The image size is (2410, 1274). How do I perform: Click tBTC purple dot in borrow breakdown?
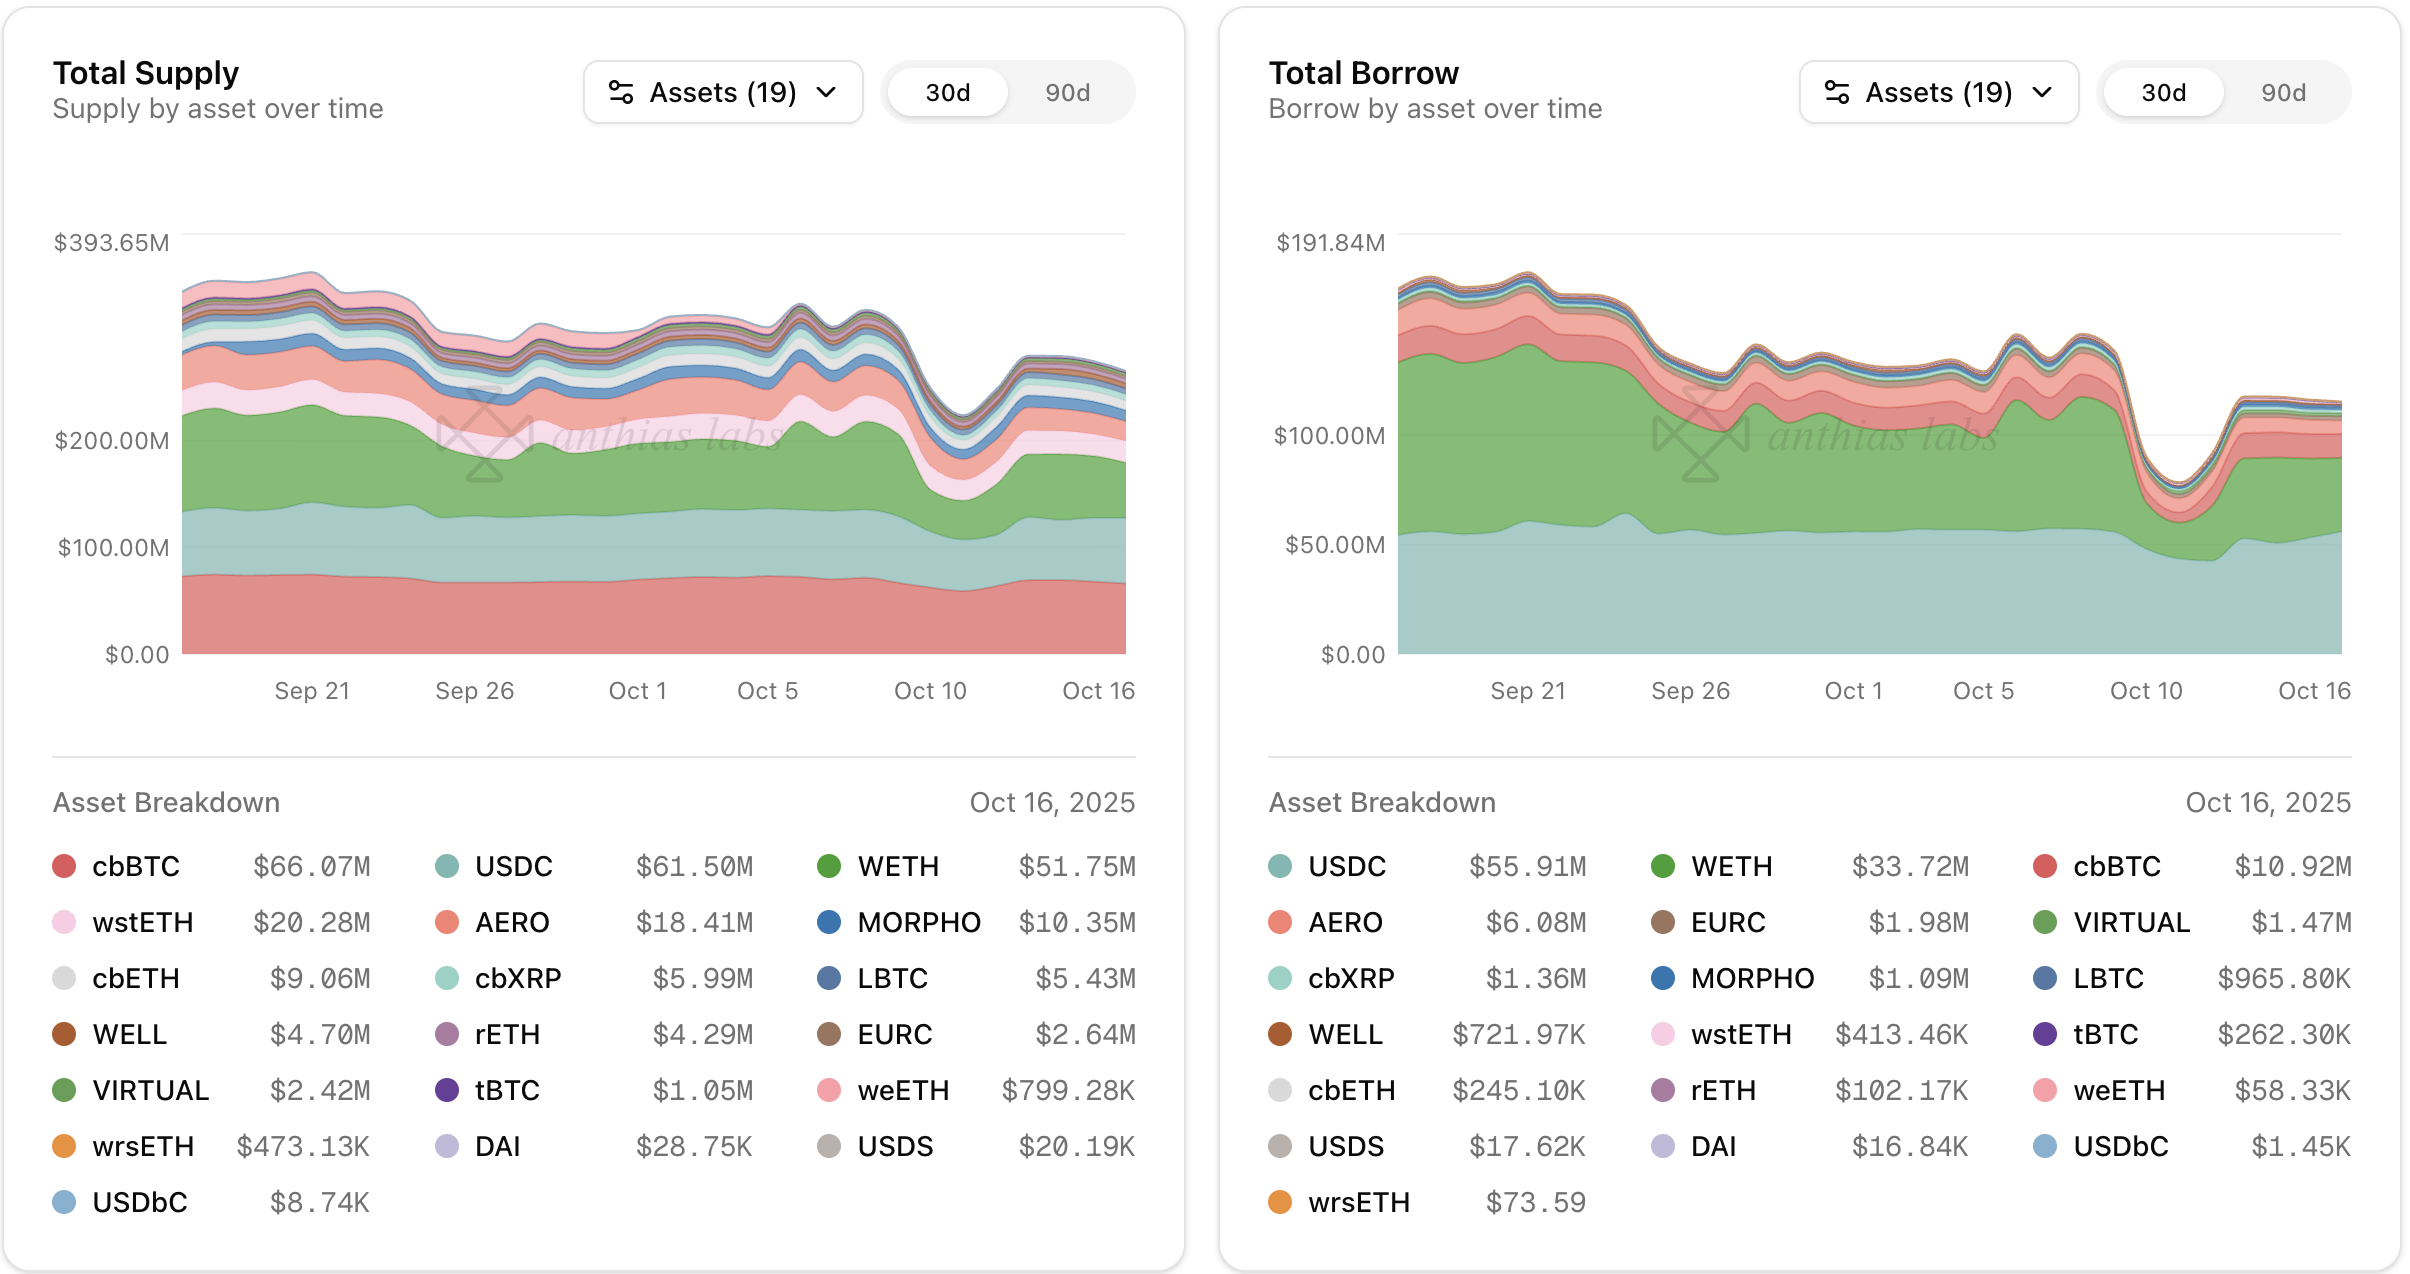[x=2045, y=1034]
